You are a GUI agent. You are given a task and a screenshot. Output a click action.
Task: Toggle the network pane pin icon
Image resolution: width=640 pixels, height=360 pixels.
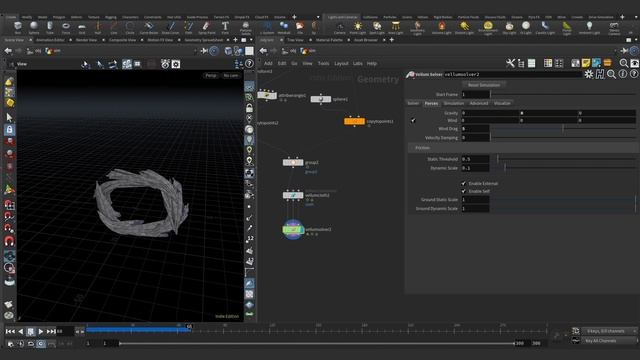click(624, 51)
